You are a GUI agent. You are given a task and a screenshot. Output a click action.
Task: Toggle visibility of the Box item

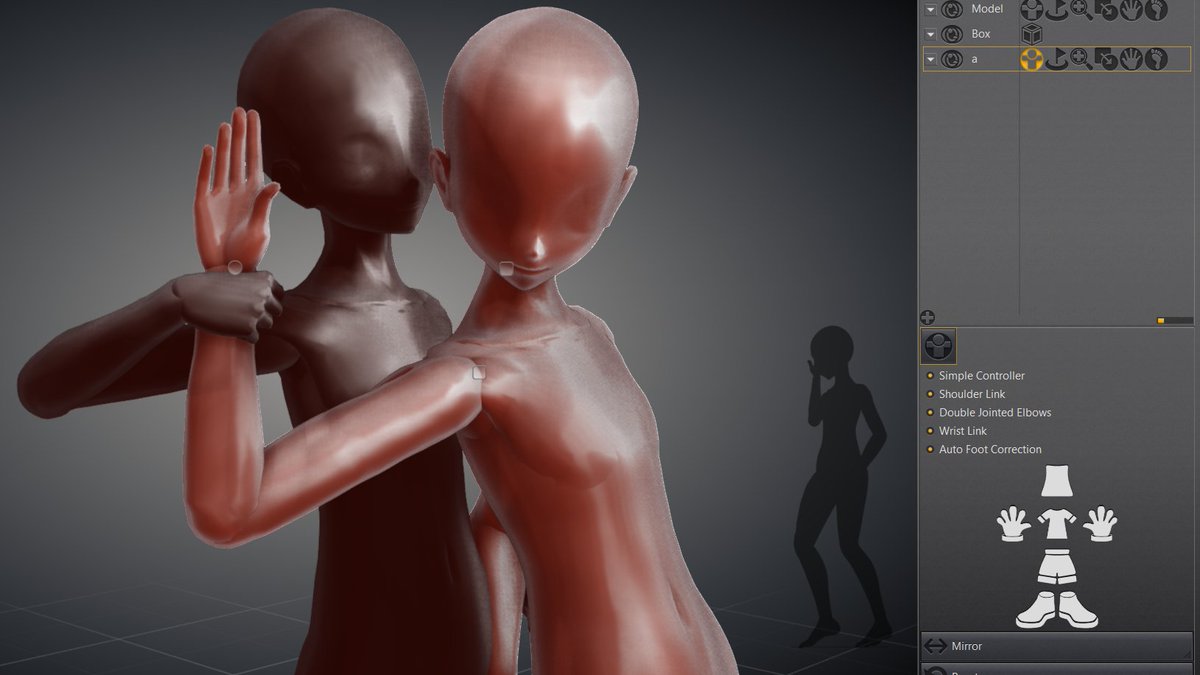953,34
